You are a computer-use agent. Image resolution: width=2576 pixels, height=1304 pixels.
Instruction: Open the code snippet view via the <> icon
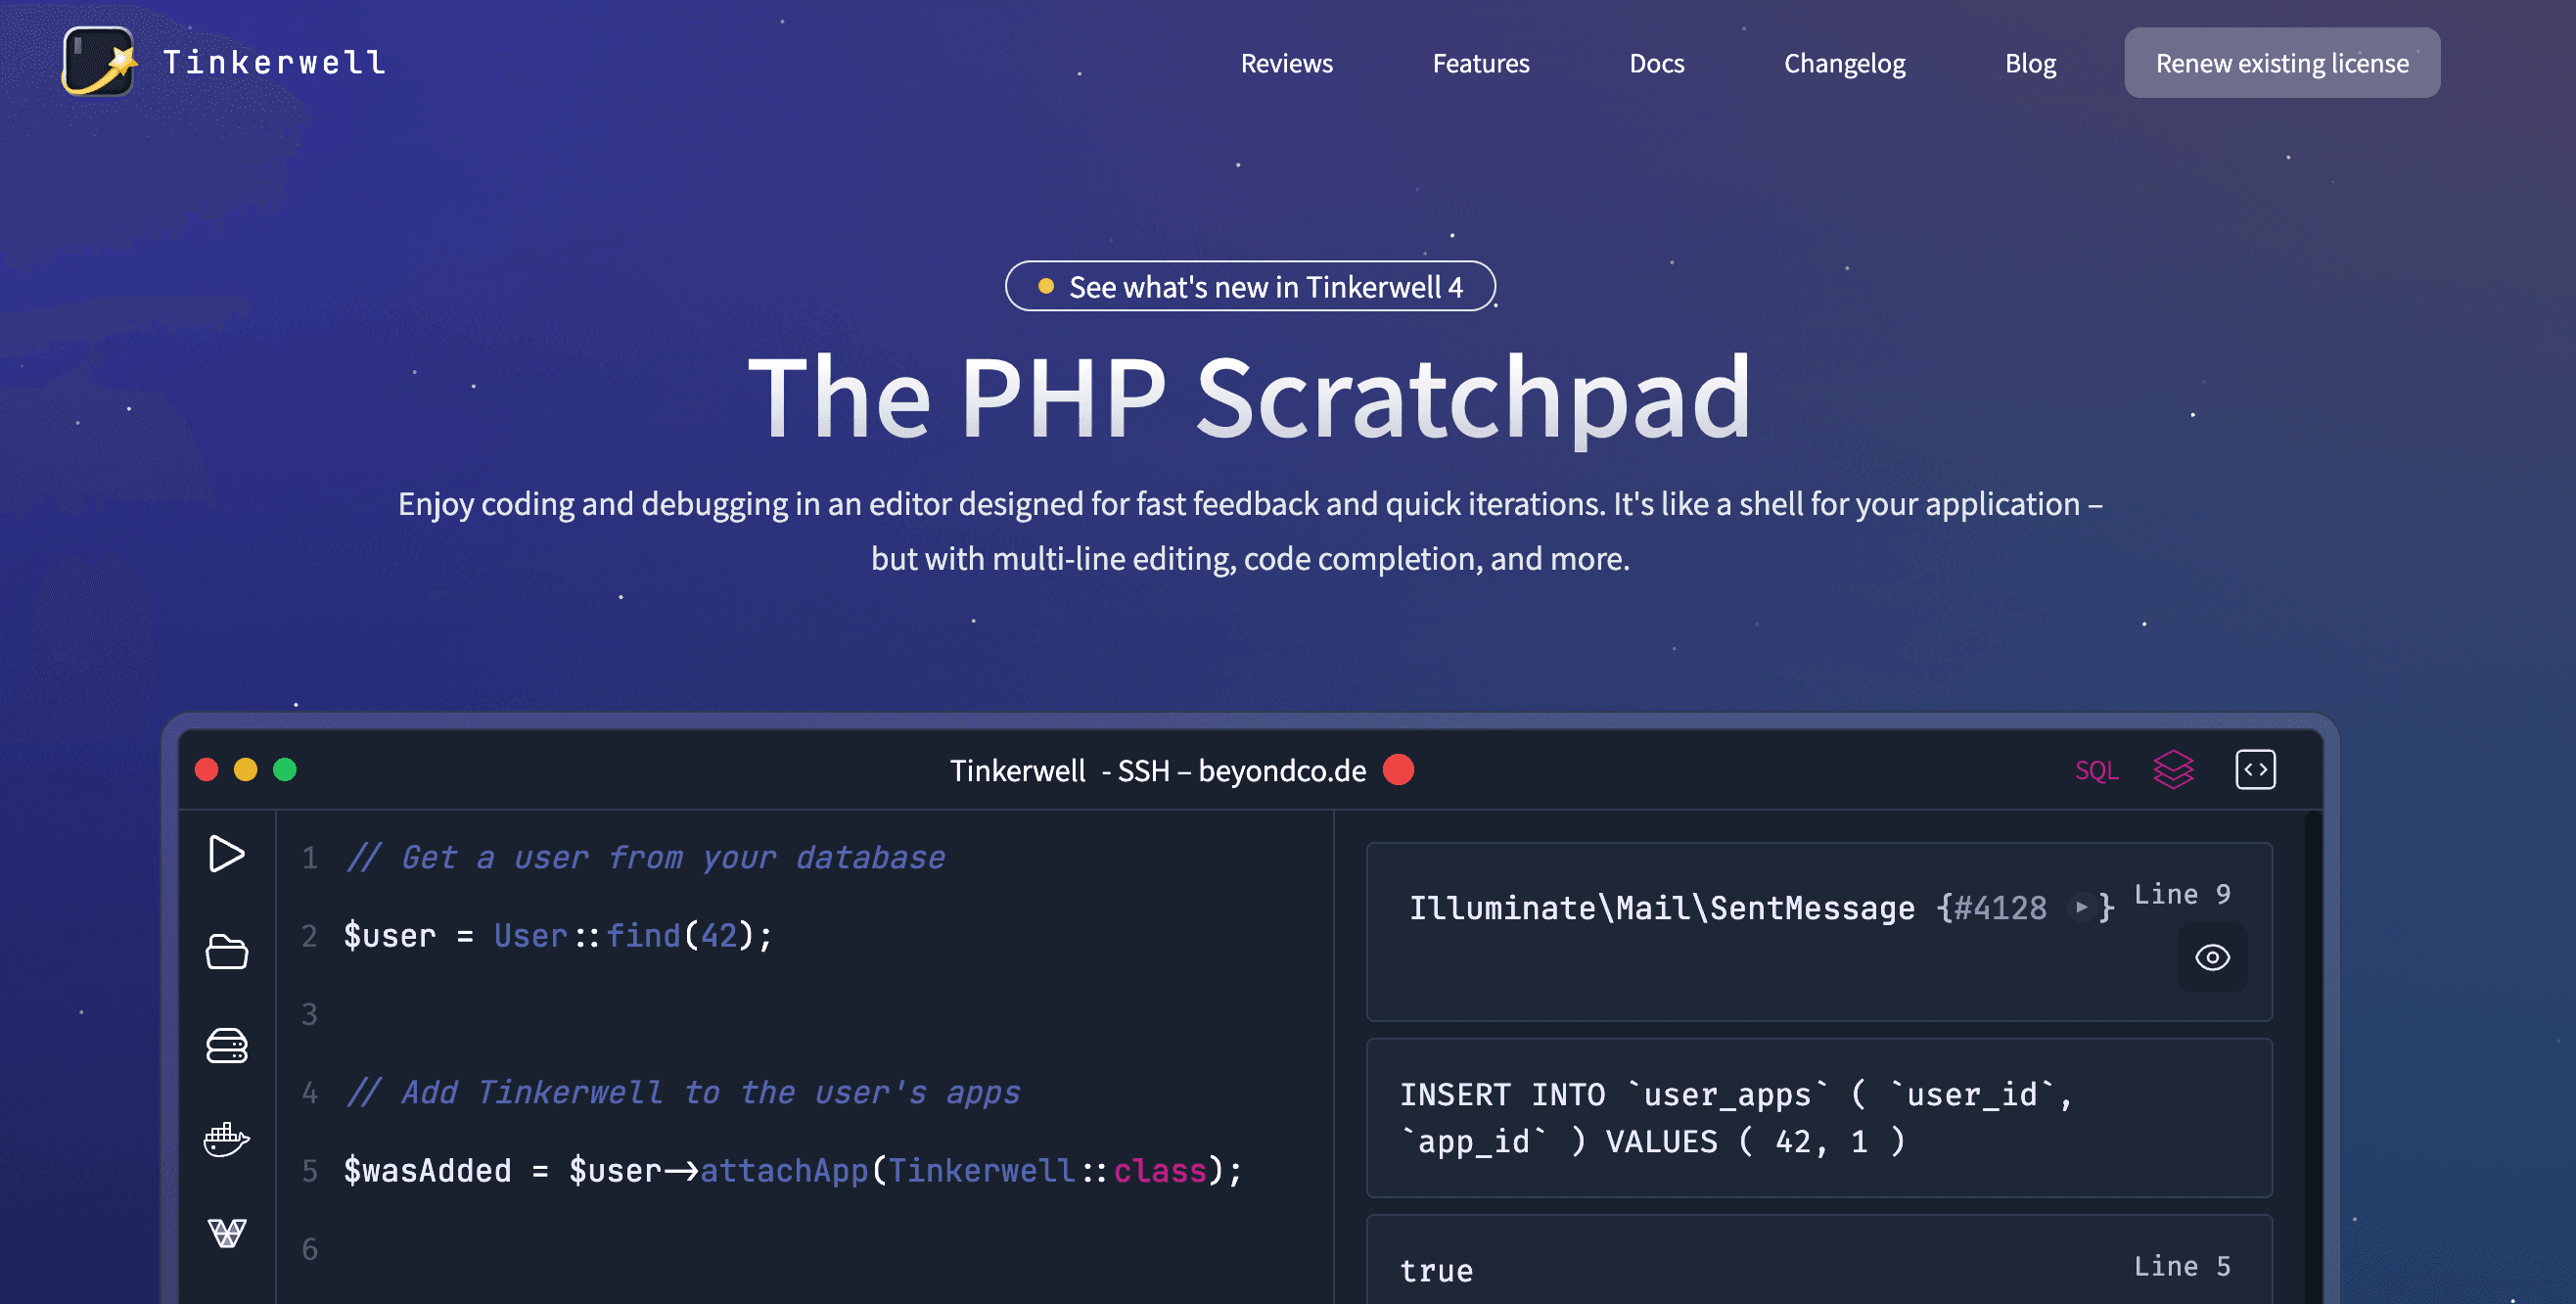pos(2255,770)
